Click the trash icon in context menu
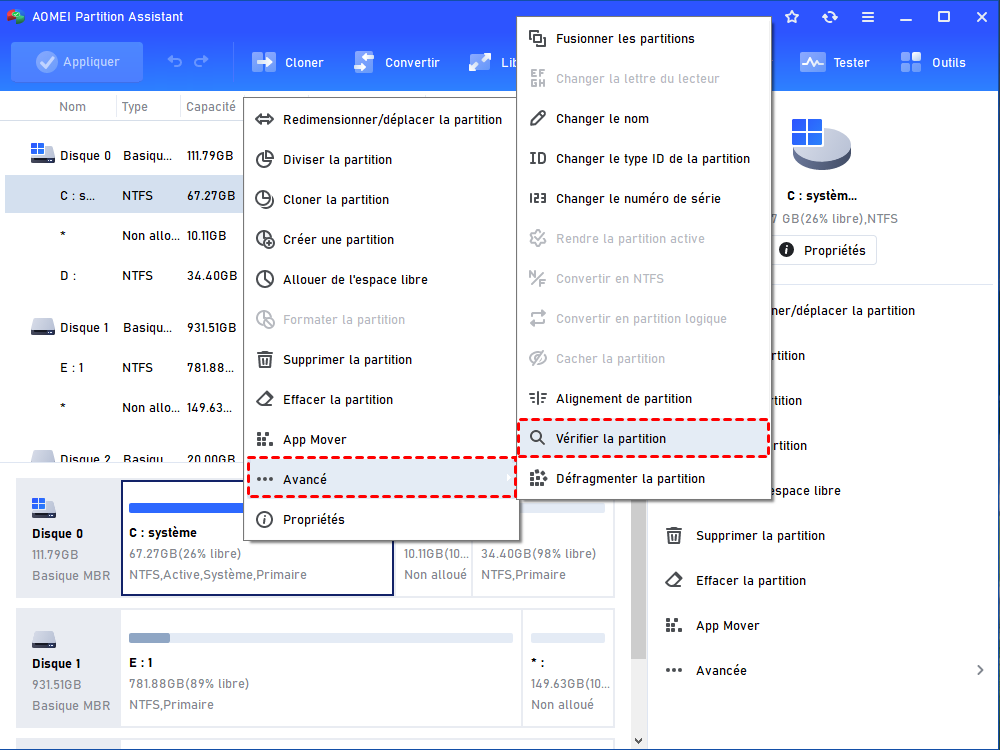This screenshot has height=750, width=1000. (x=265, y=360)
